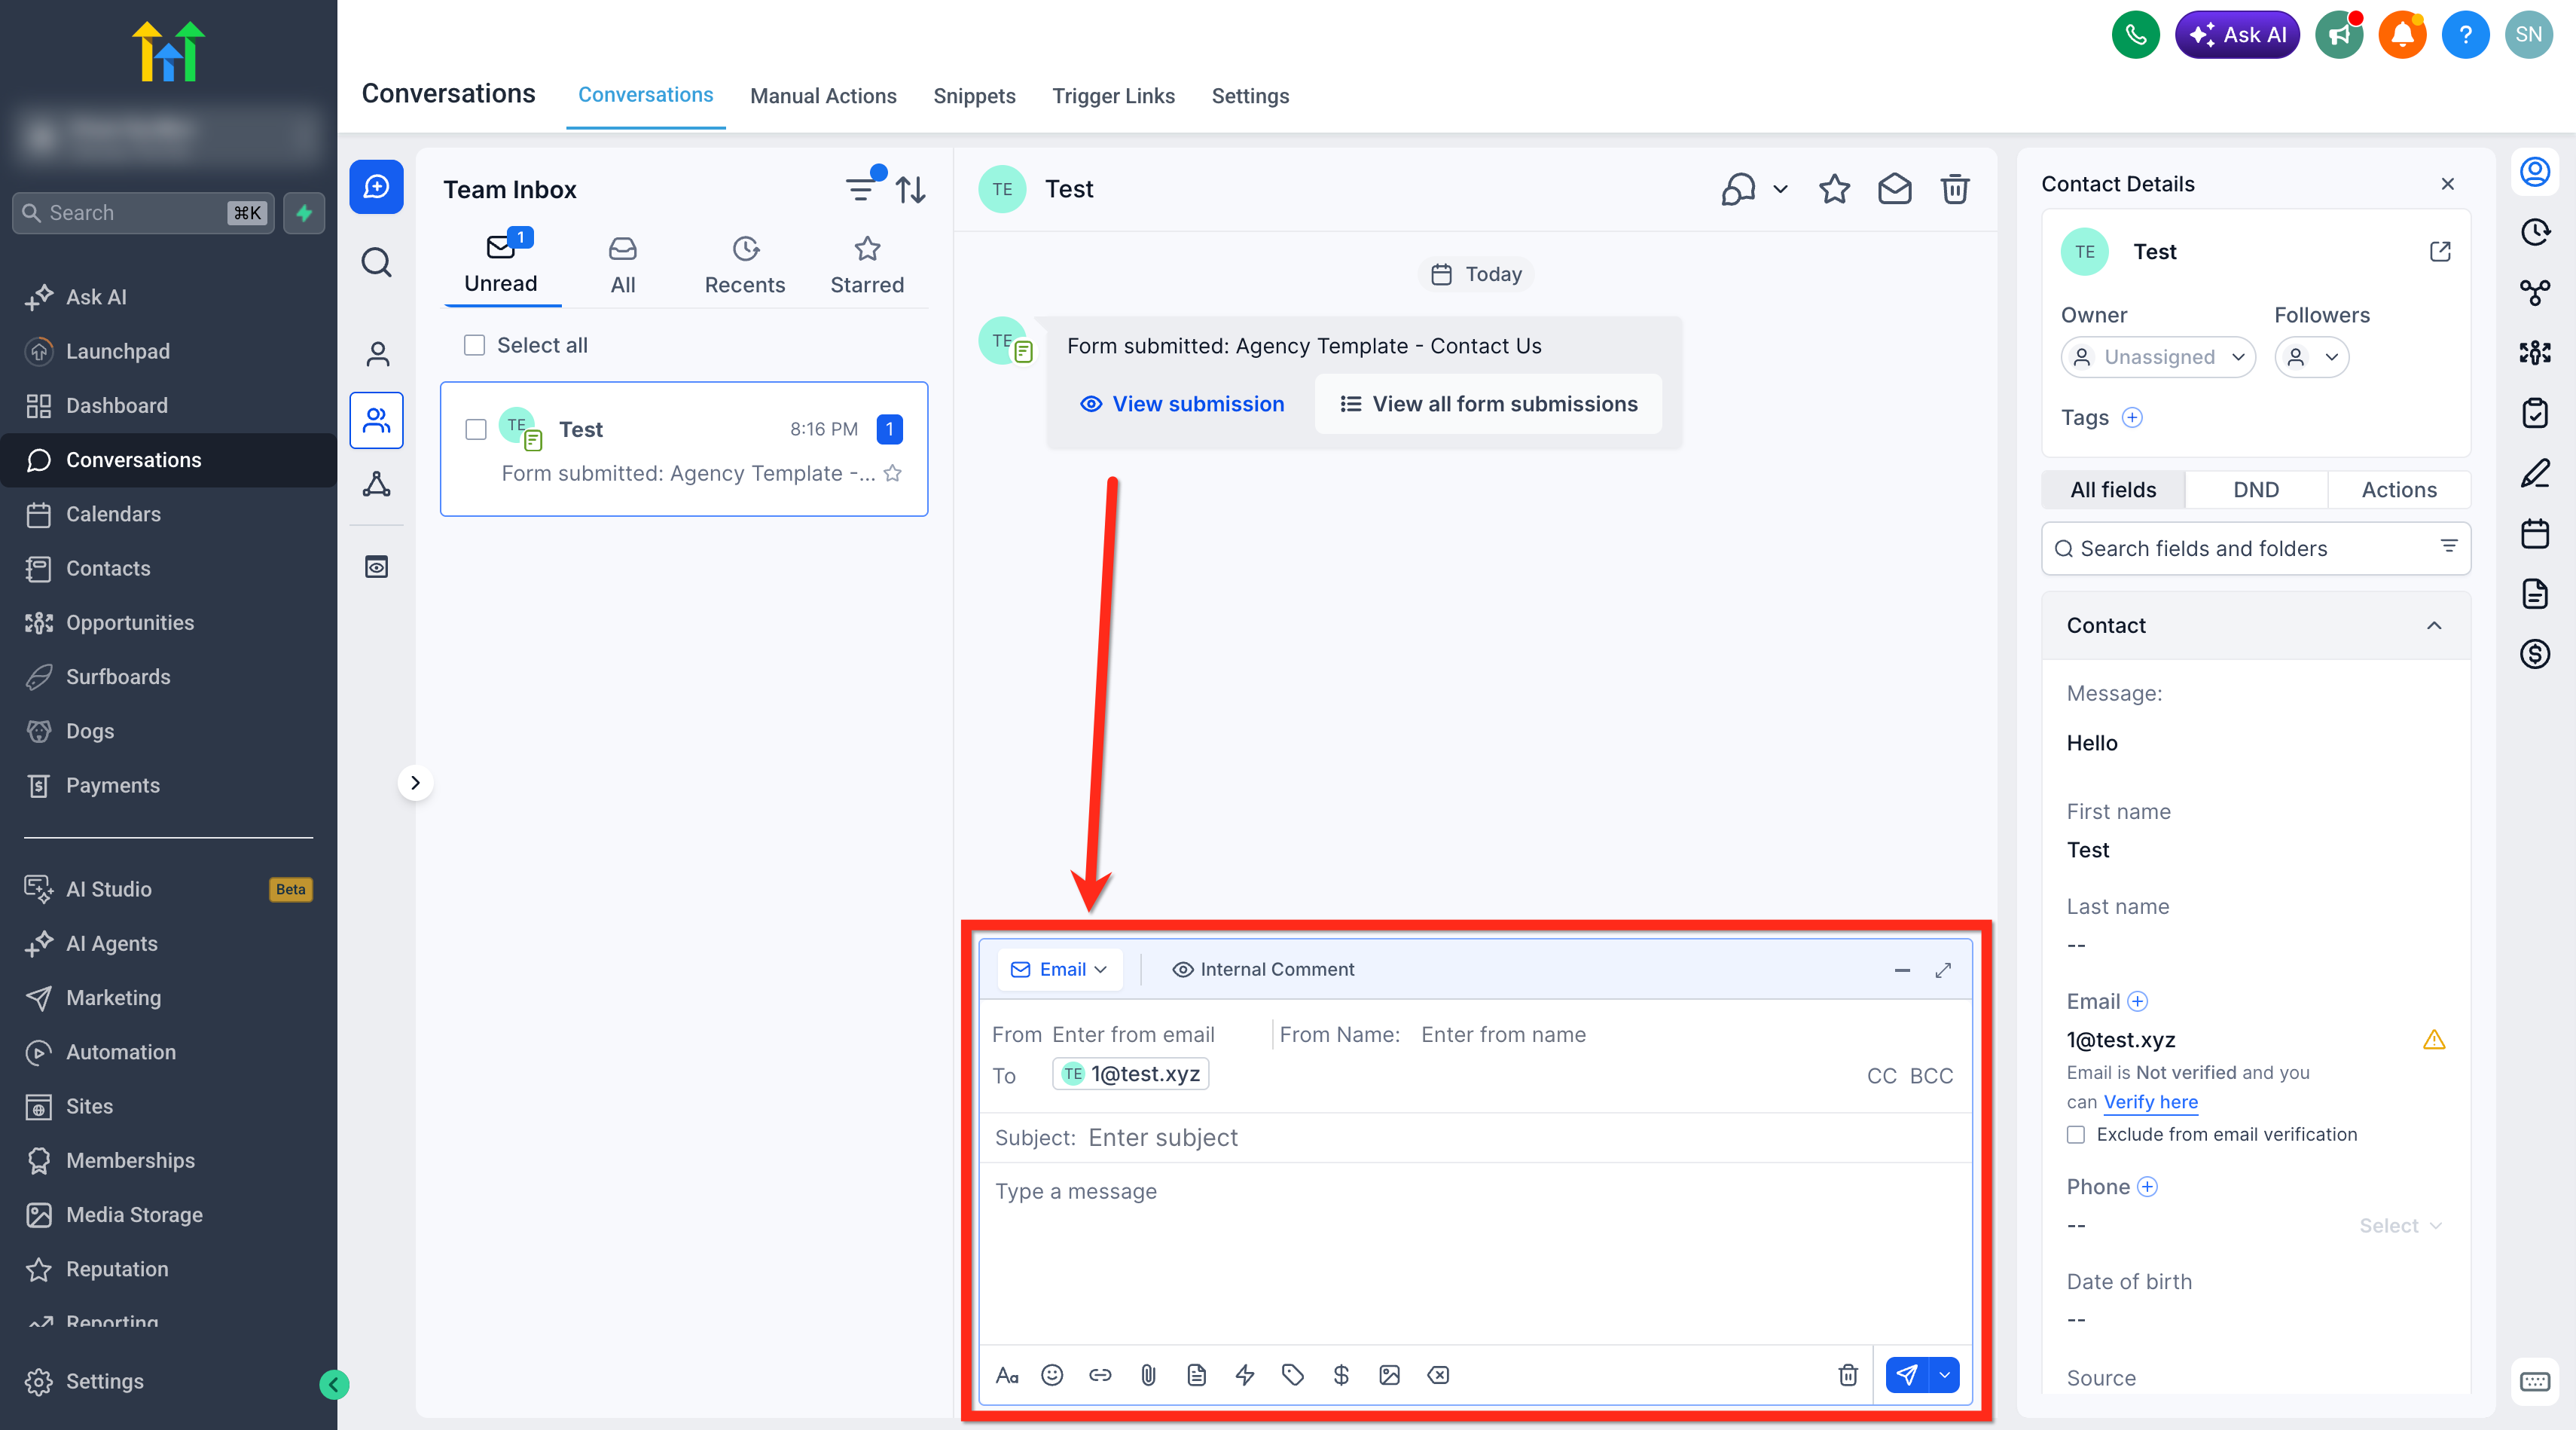Click the Subject input field
Screen dimensions: 2576x1430
[x=1474, y=1137]
